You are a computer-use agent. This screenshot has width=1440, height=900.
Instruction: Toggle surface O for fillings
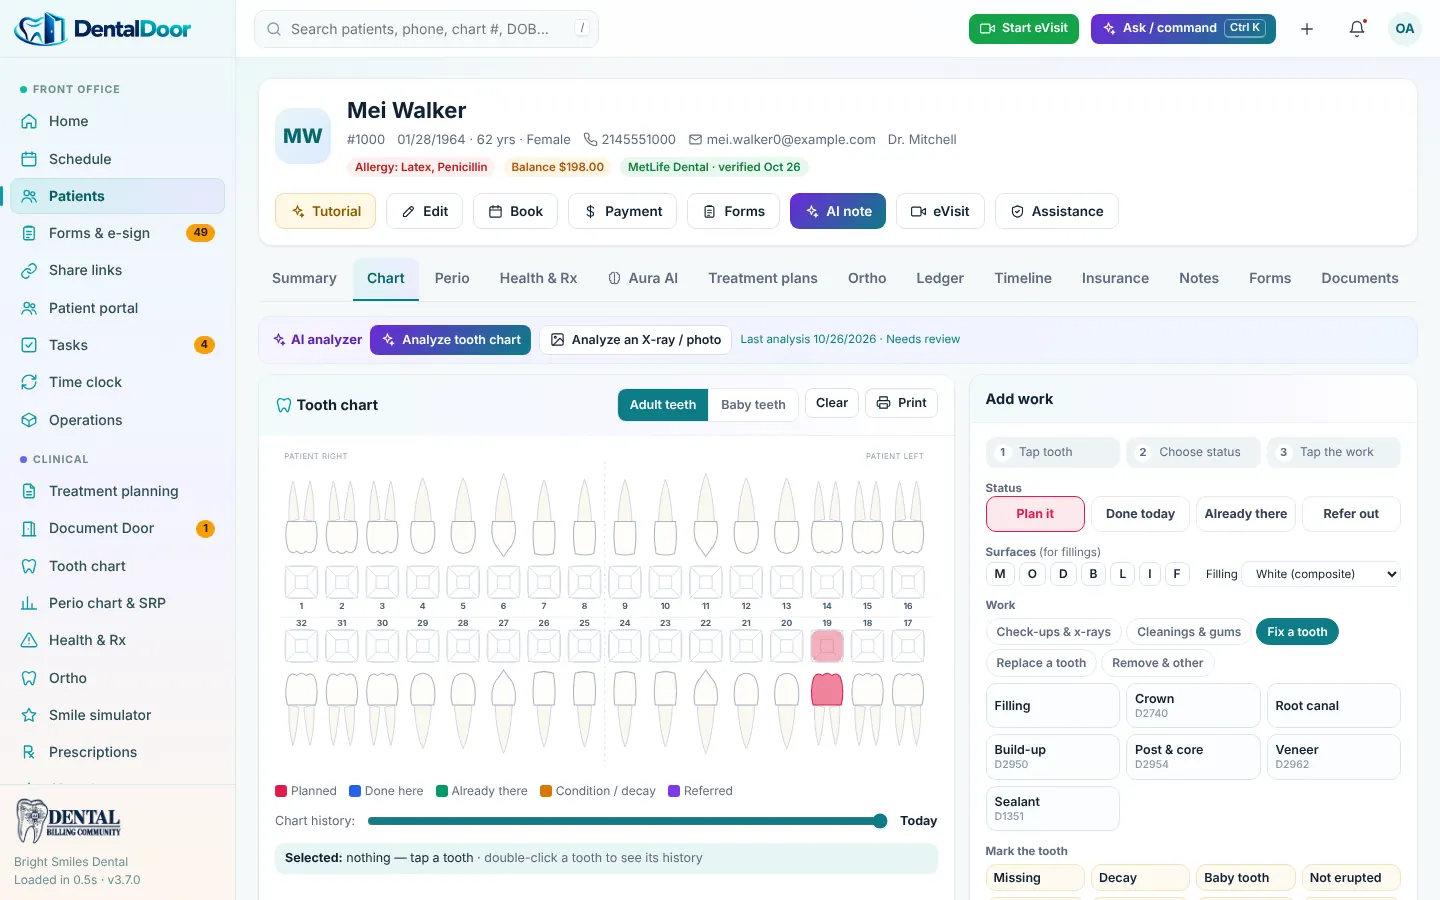[x=1033, y=574]
